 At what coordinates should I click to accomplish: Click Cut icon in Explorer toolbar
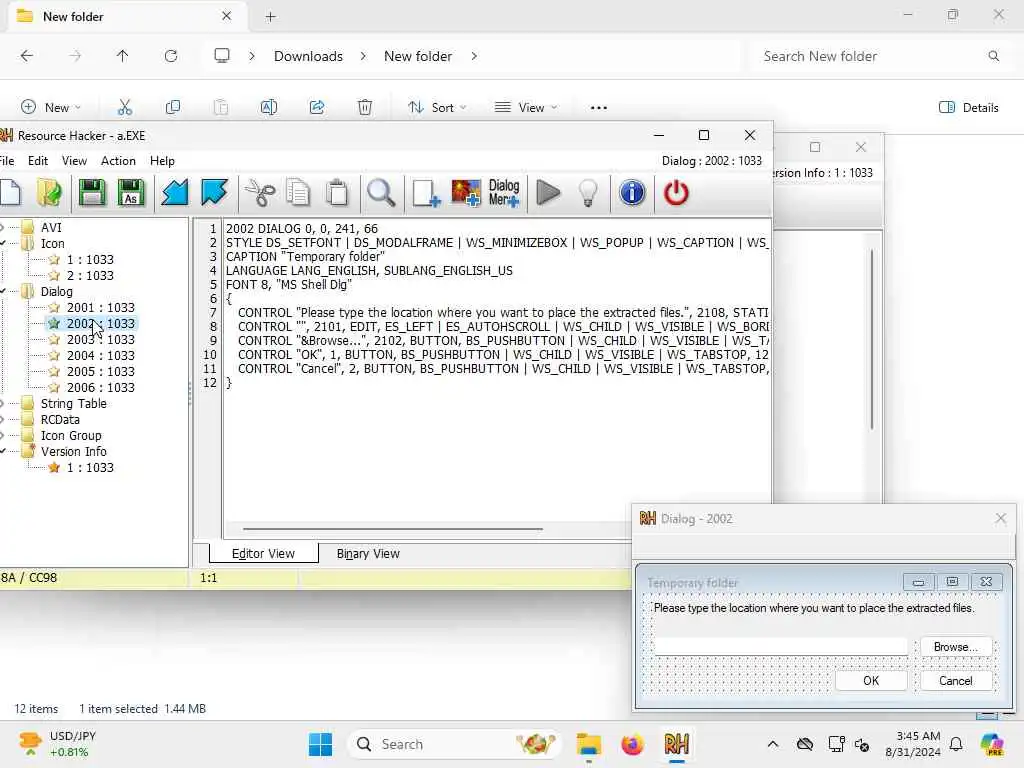125,107
